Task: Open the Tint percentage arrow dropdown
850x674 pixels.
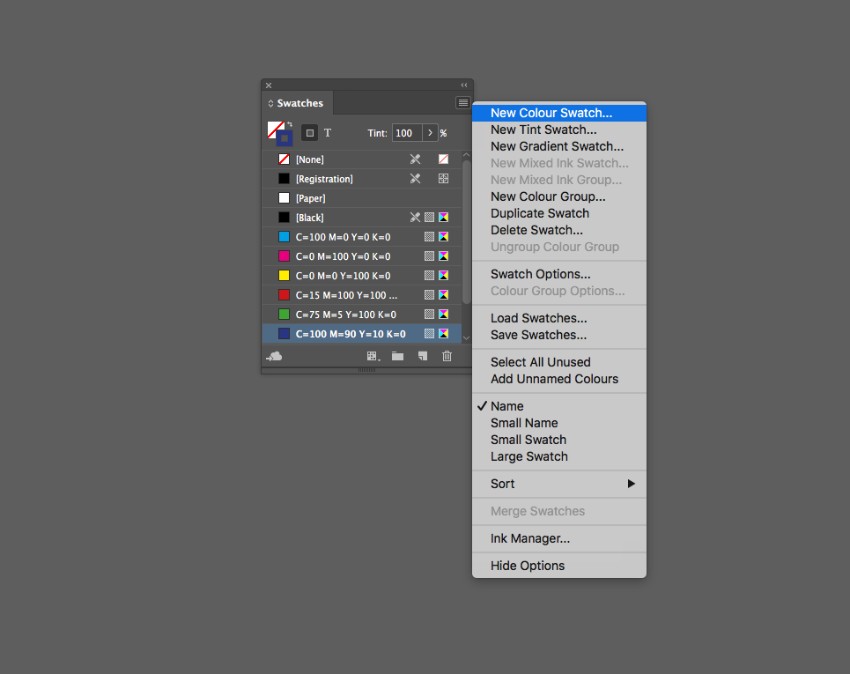Action: tap(430, 133)
